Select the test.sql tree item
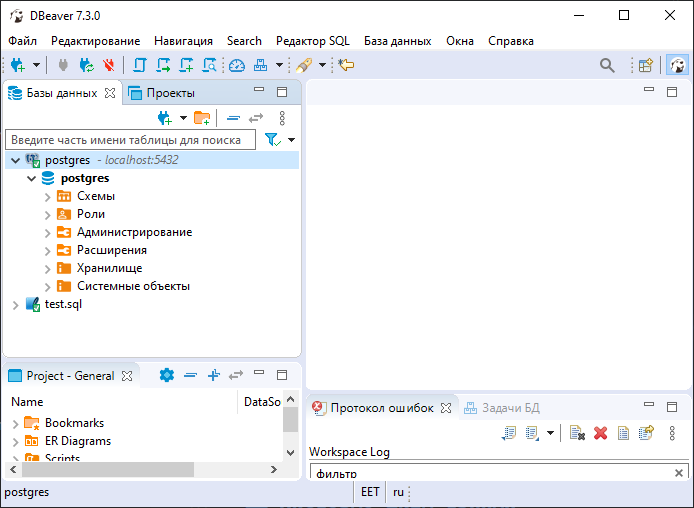 (x=63, y=304)
